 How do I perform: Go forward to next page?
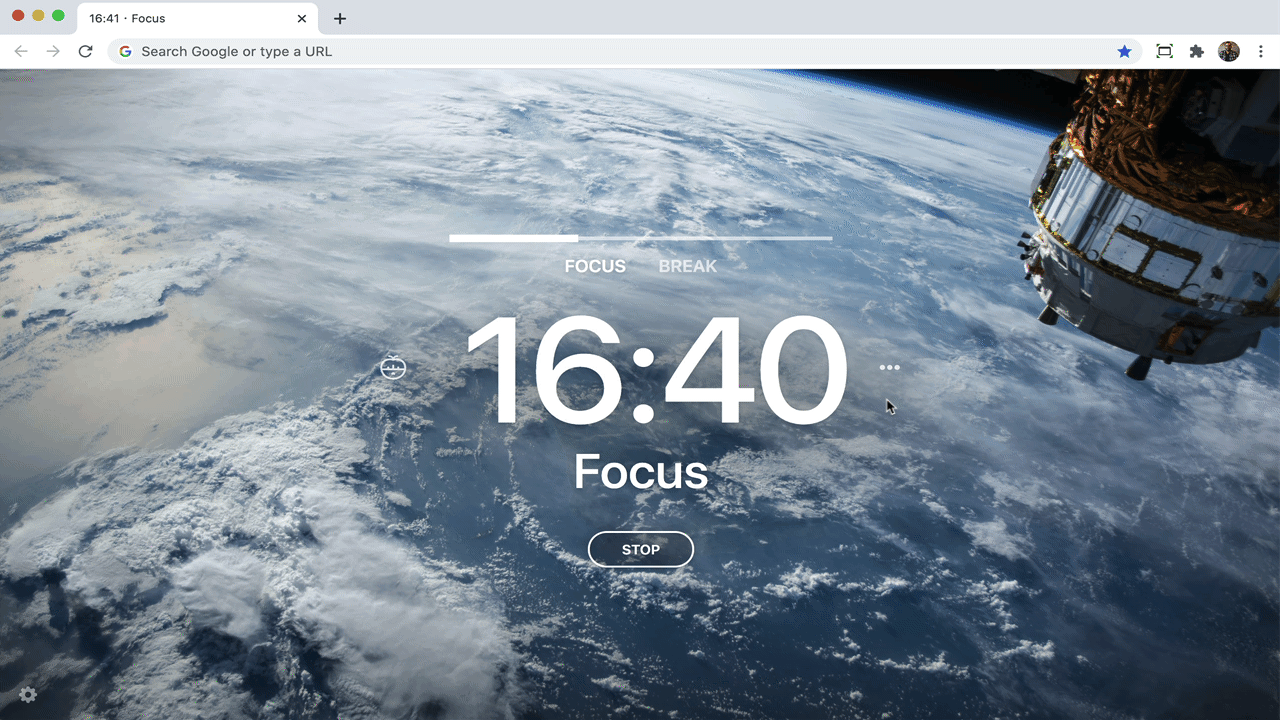[x=53, y=51]
